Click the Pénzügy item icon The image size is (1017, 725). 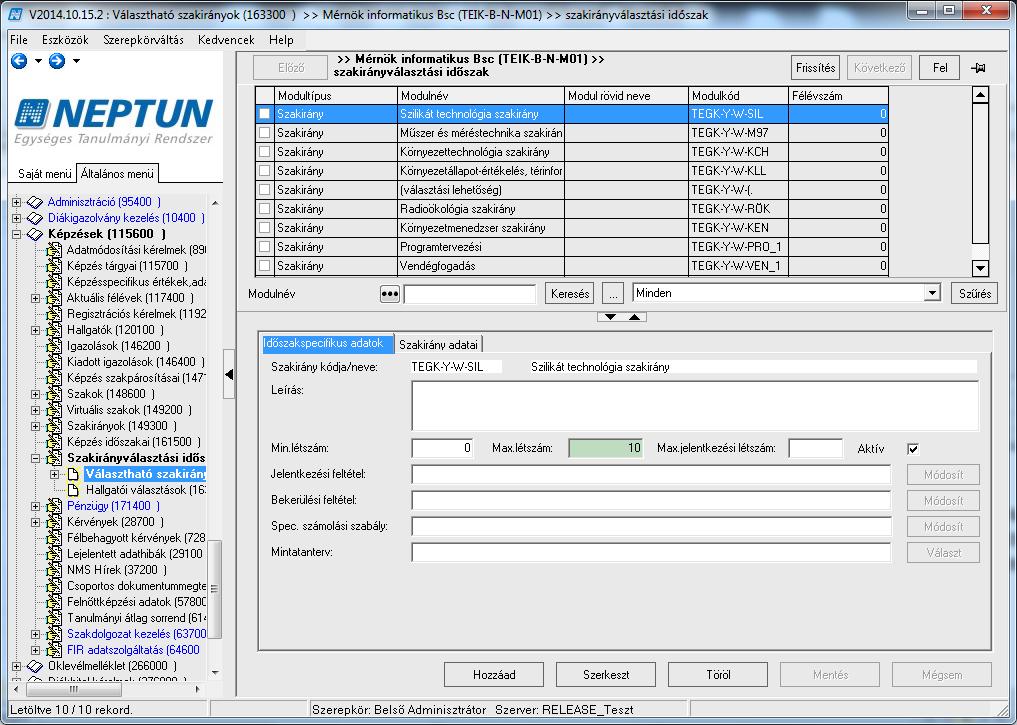(x=54, y=506)
